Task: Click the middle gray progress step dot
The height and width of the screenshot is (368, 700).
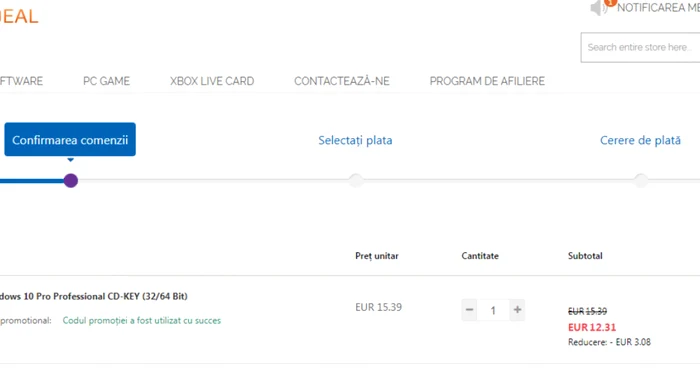Action: point(356,180)
